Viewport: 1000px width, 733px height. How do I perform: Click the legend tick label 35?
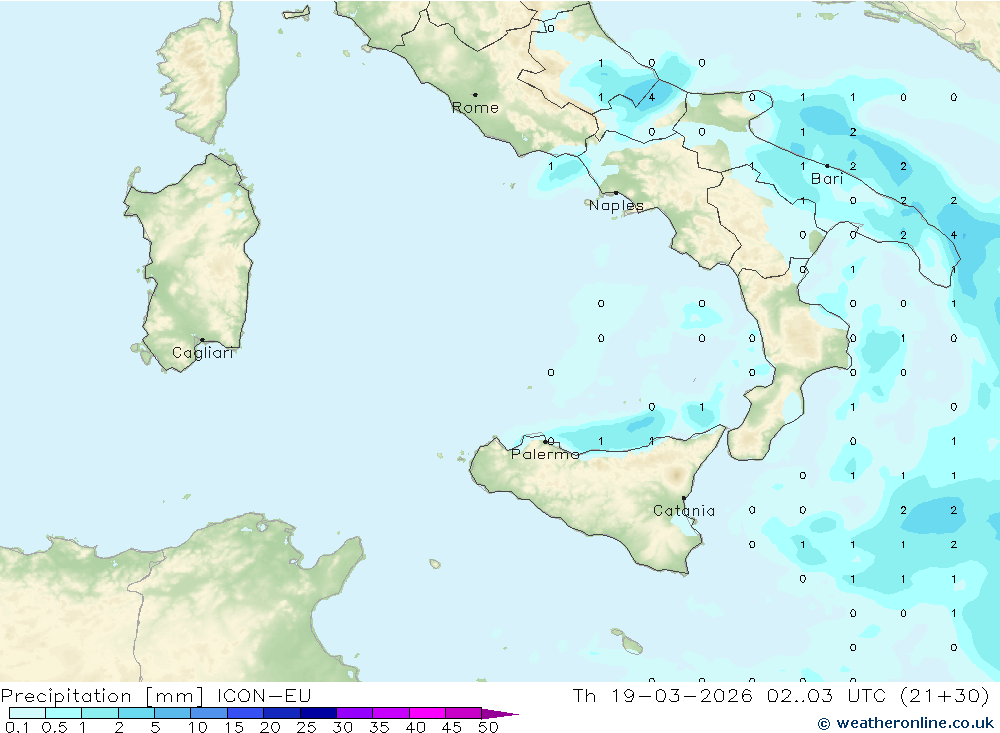point(379,727)
